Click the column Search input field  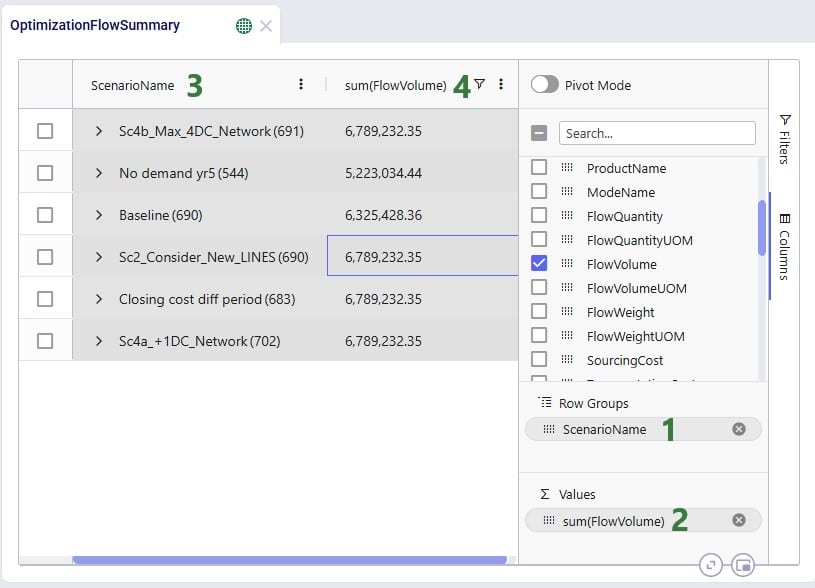(x=657, y=133)
